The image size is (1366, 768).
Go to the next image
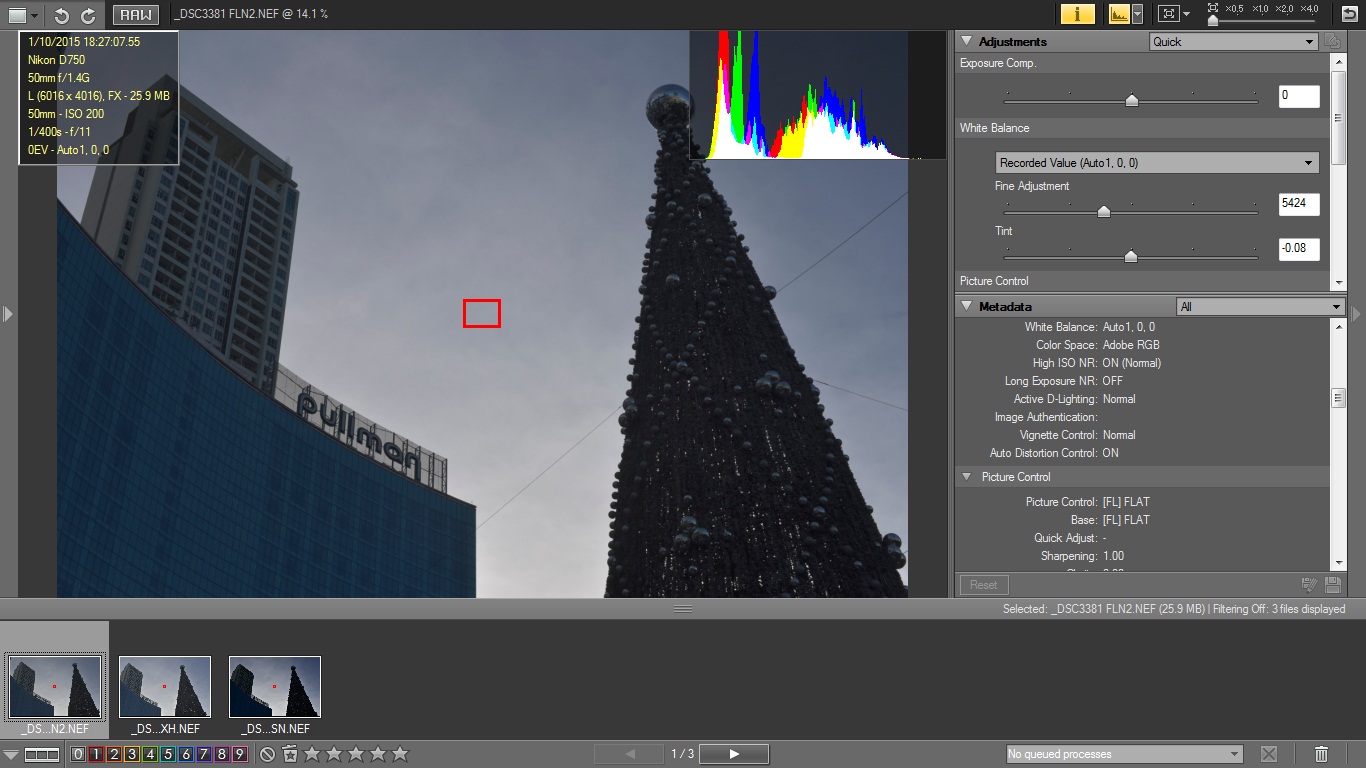click(734, 754)
